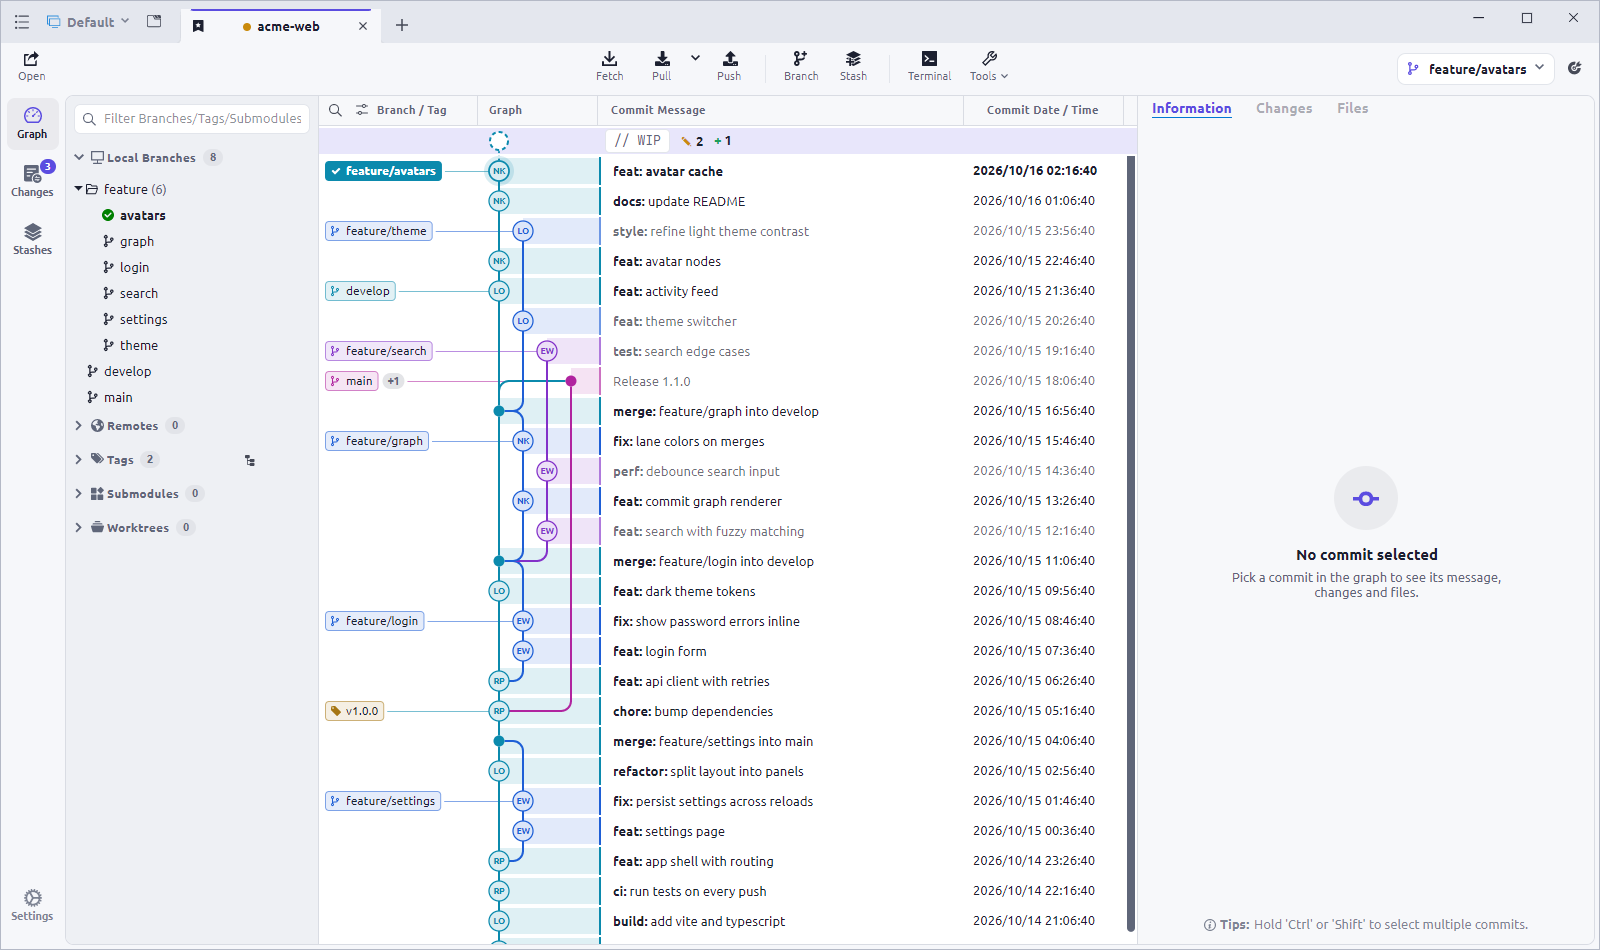Click the Stash toolbar icon

coord(853,66)
